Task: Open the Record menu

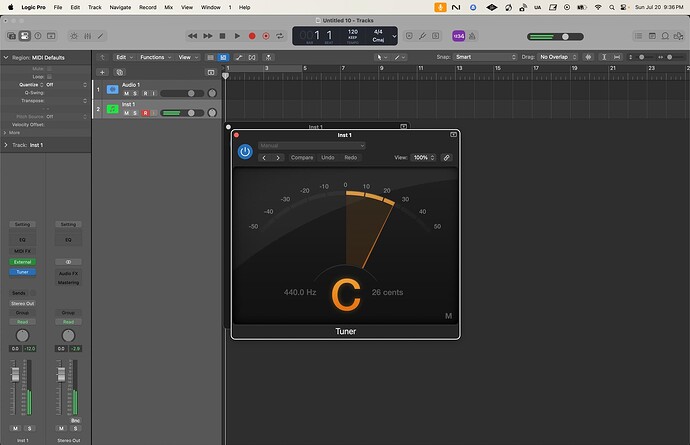Action: pyautogui.click(x=147, y=7)
